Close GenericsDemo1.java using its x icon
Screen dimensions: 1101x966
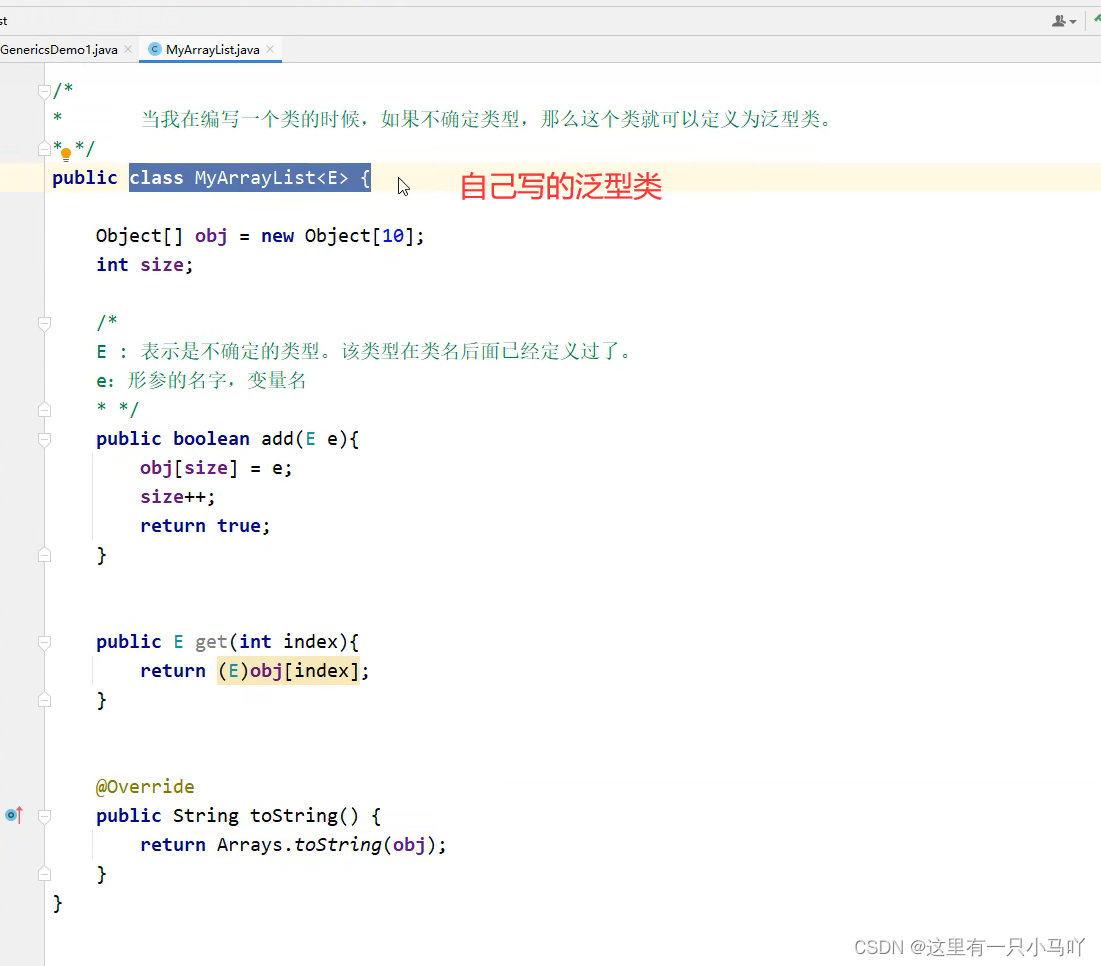coord(126,47)
